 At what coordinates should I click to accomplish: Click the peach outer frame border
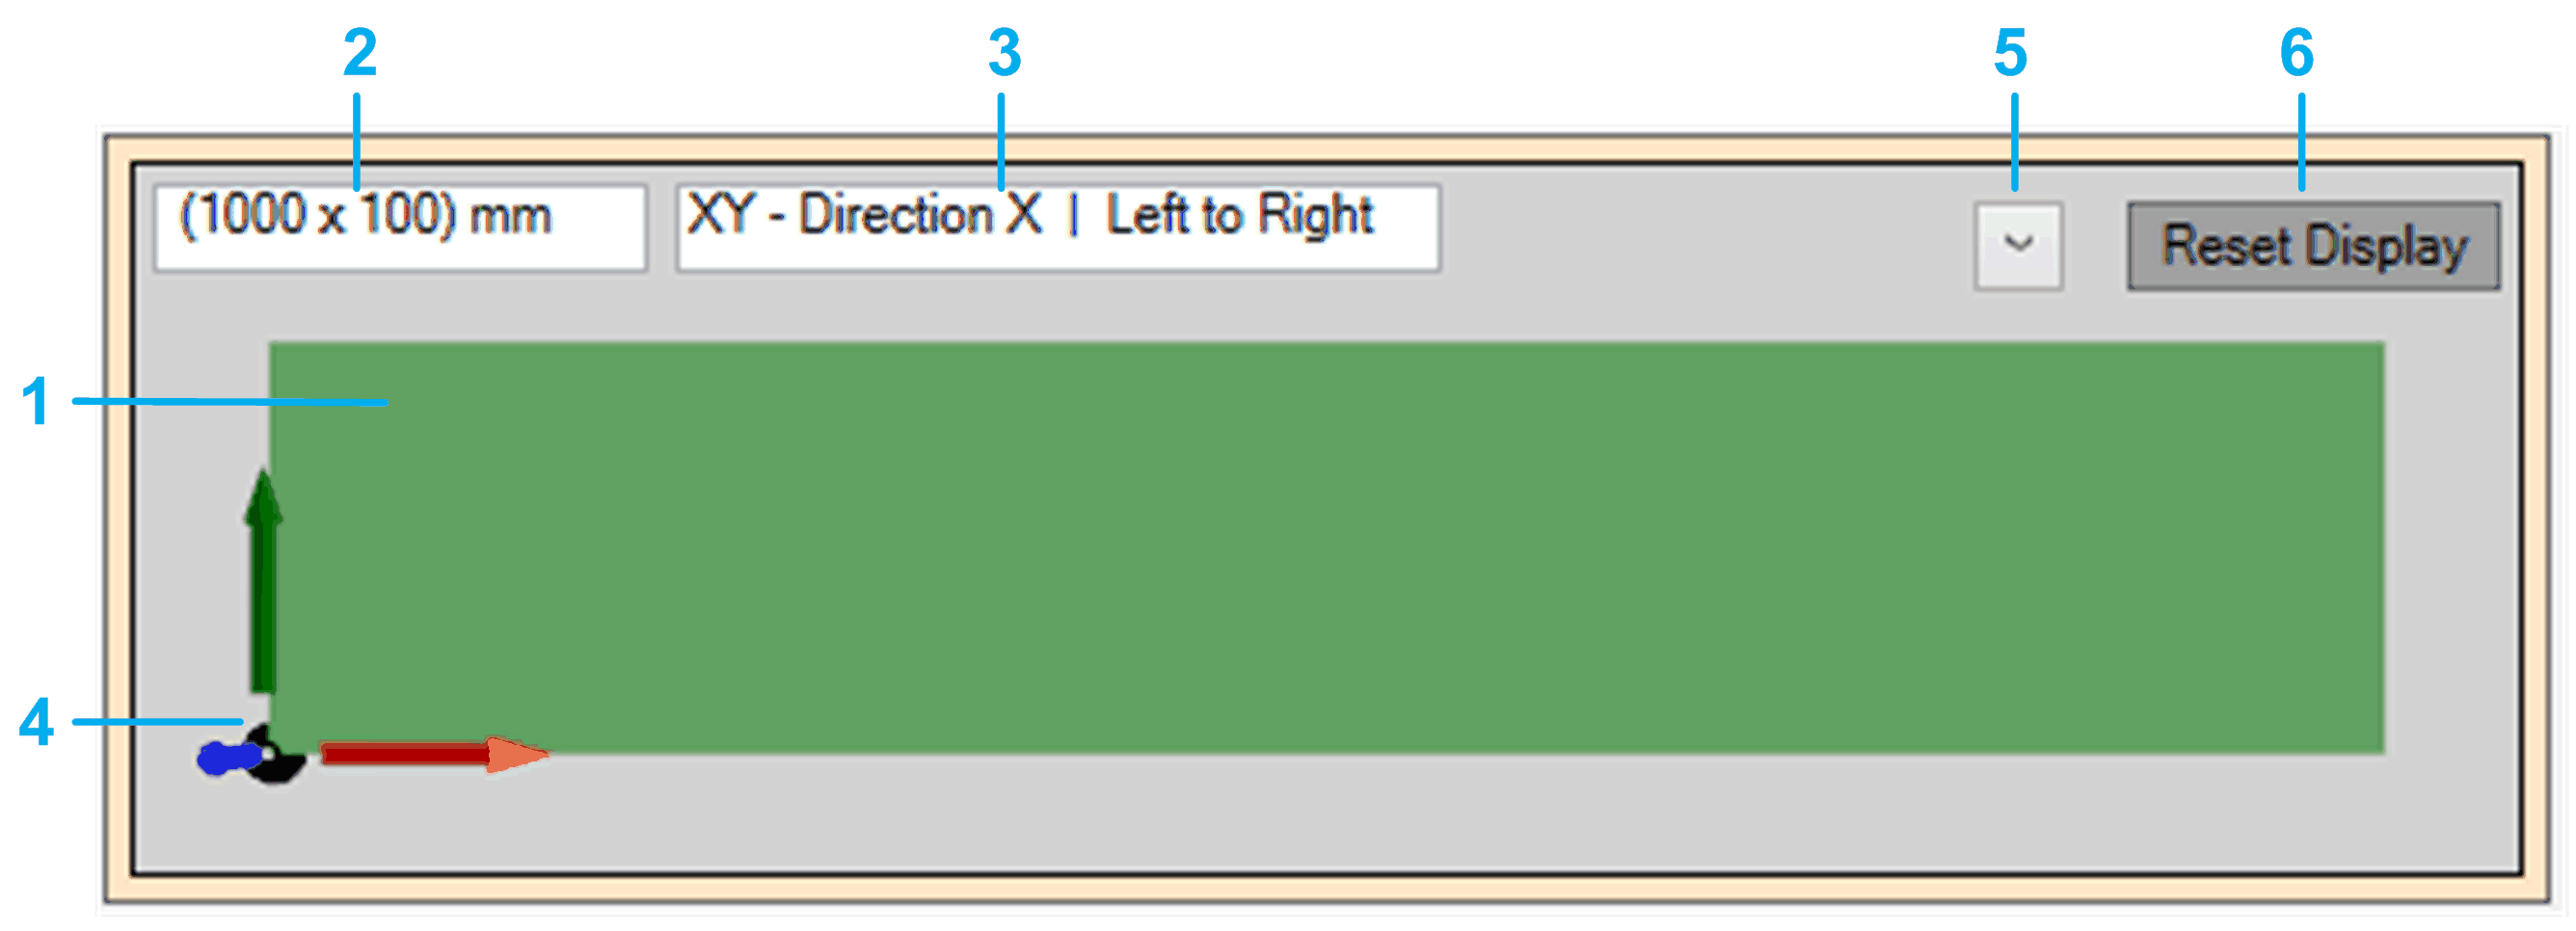(1326, 149)
